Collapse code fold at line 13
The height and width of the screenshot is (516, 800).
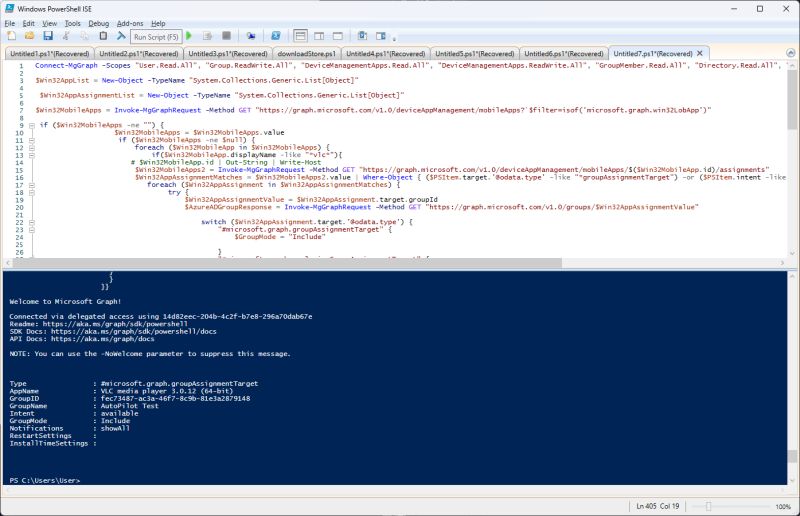[32, 155]
